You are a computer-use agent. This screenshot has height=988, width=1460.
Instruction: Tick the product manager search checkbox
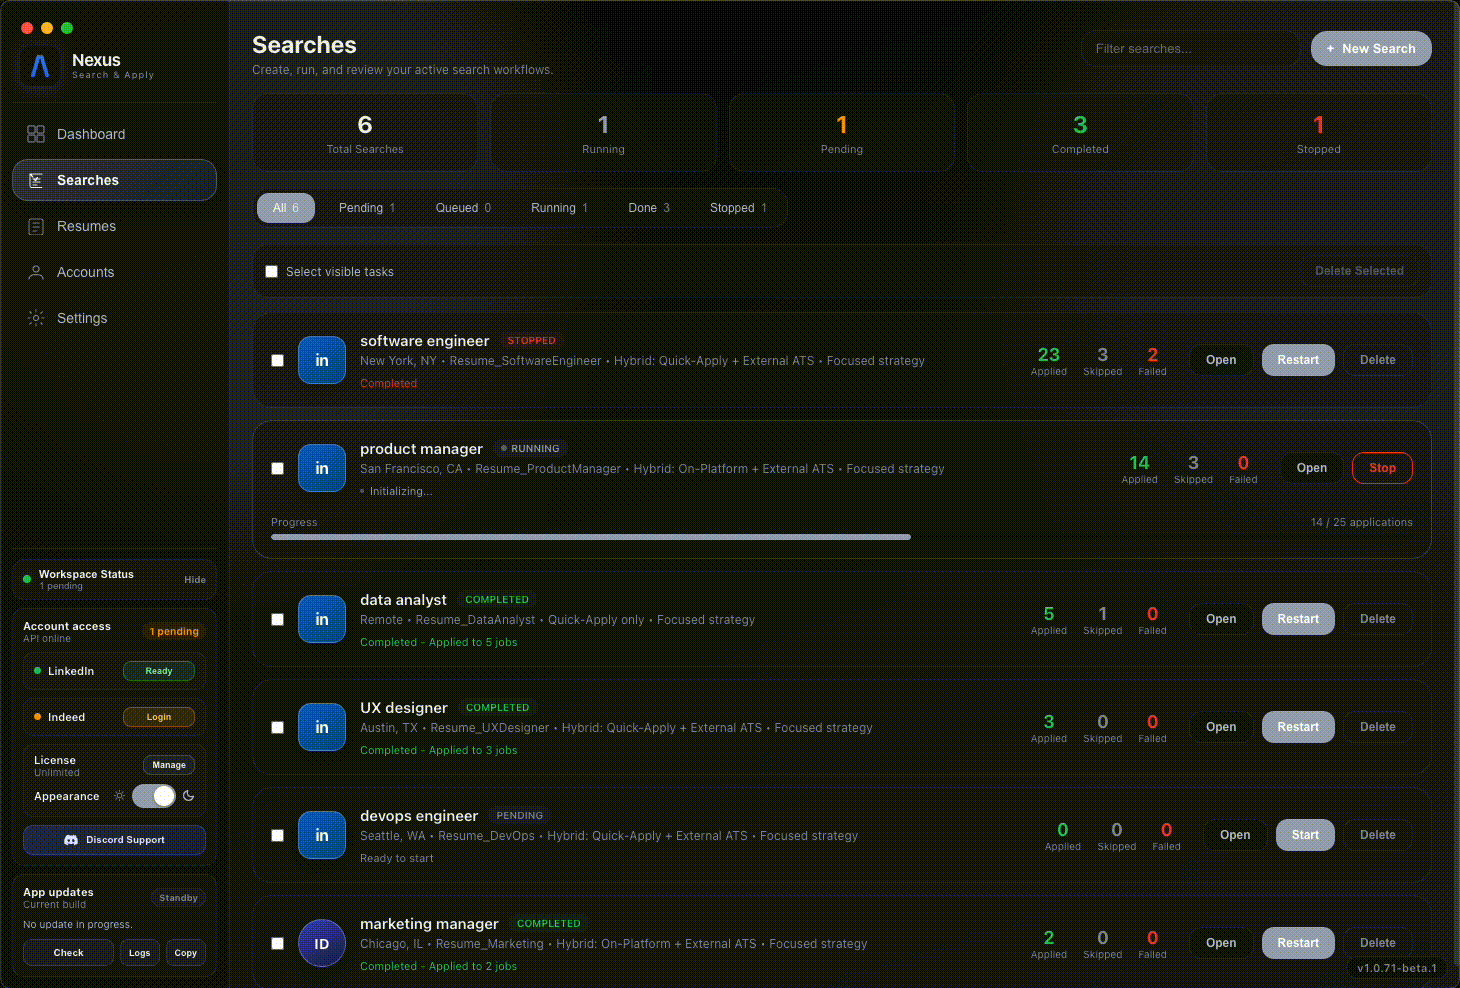[x=278, y=469]
